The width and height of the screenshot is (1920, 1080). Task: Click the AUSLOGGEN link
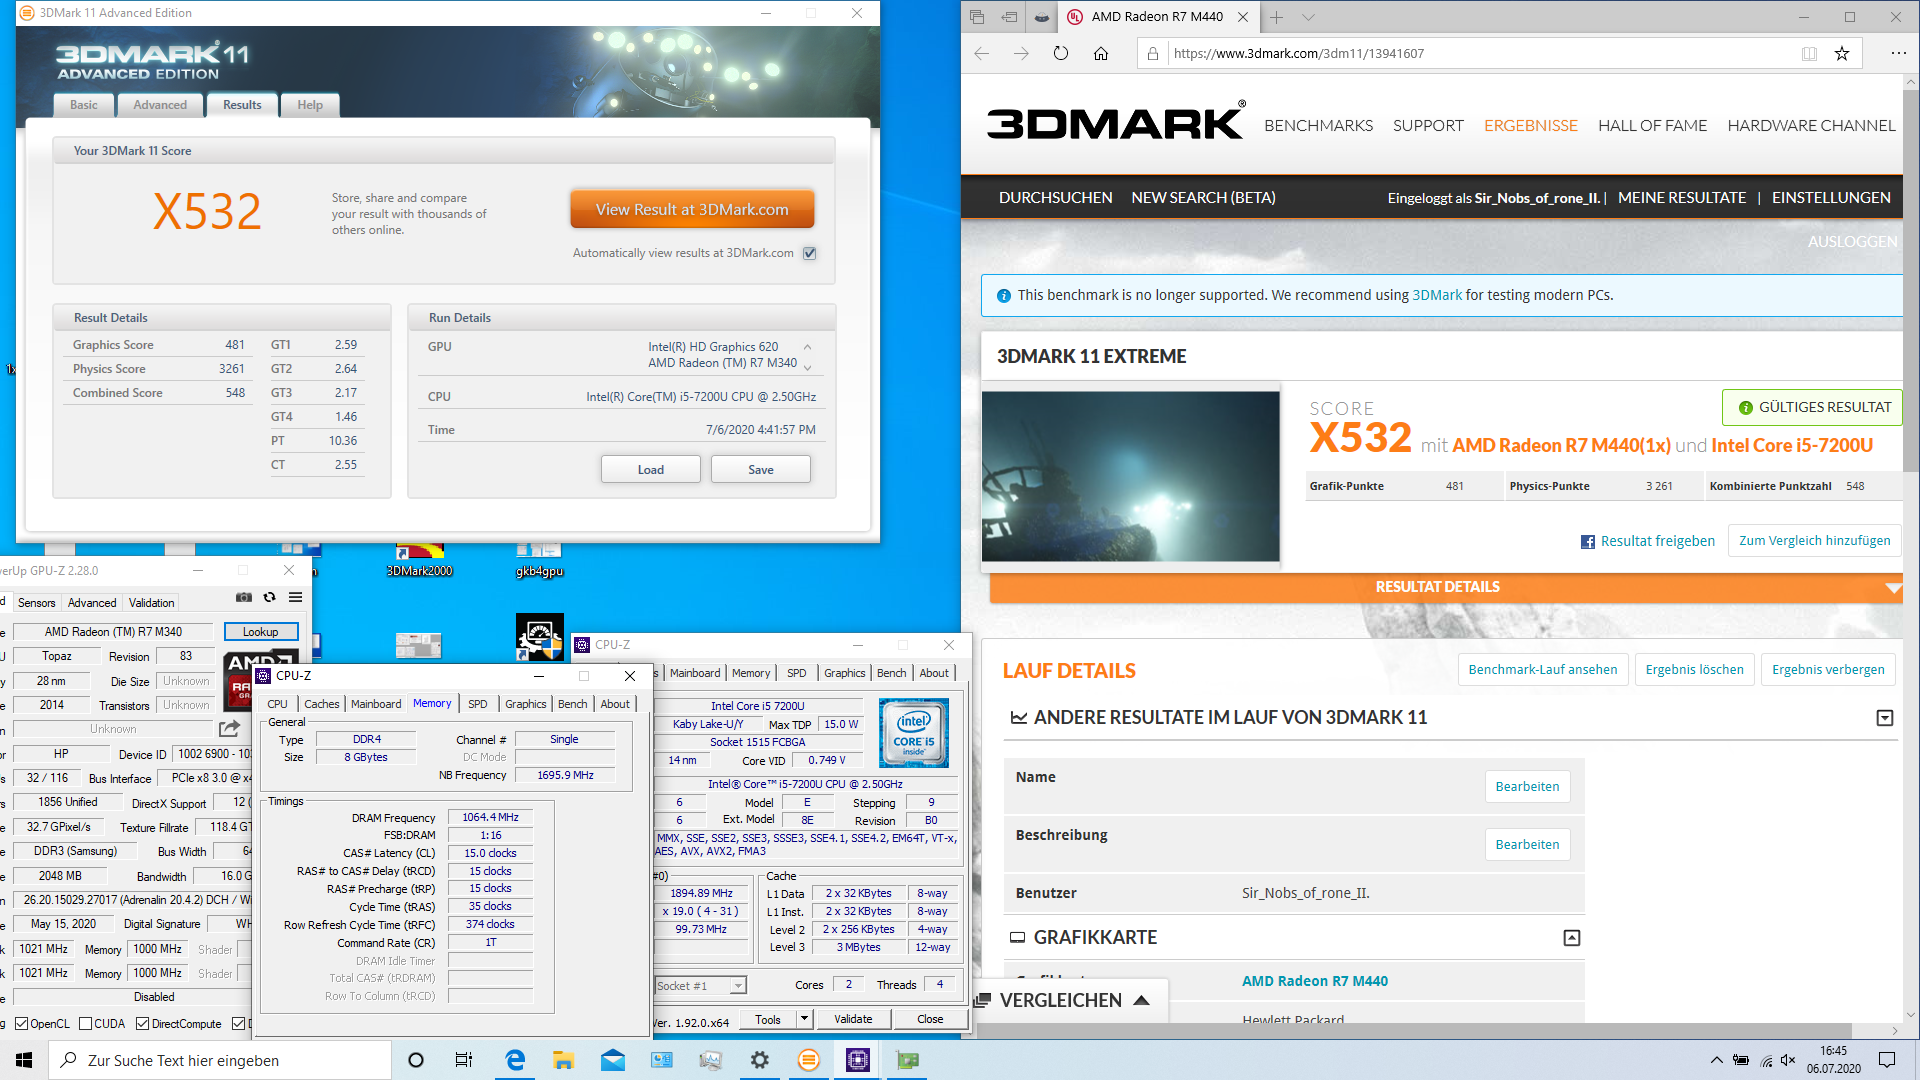point(1852,242)
